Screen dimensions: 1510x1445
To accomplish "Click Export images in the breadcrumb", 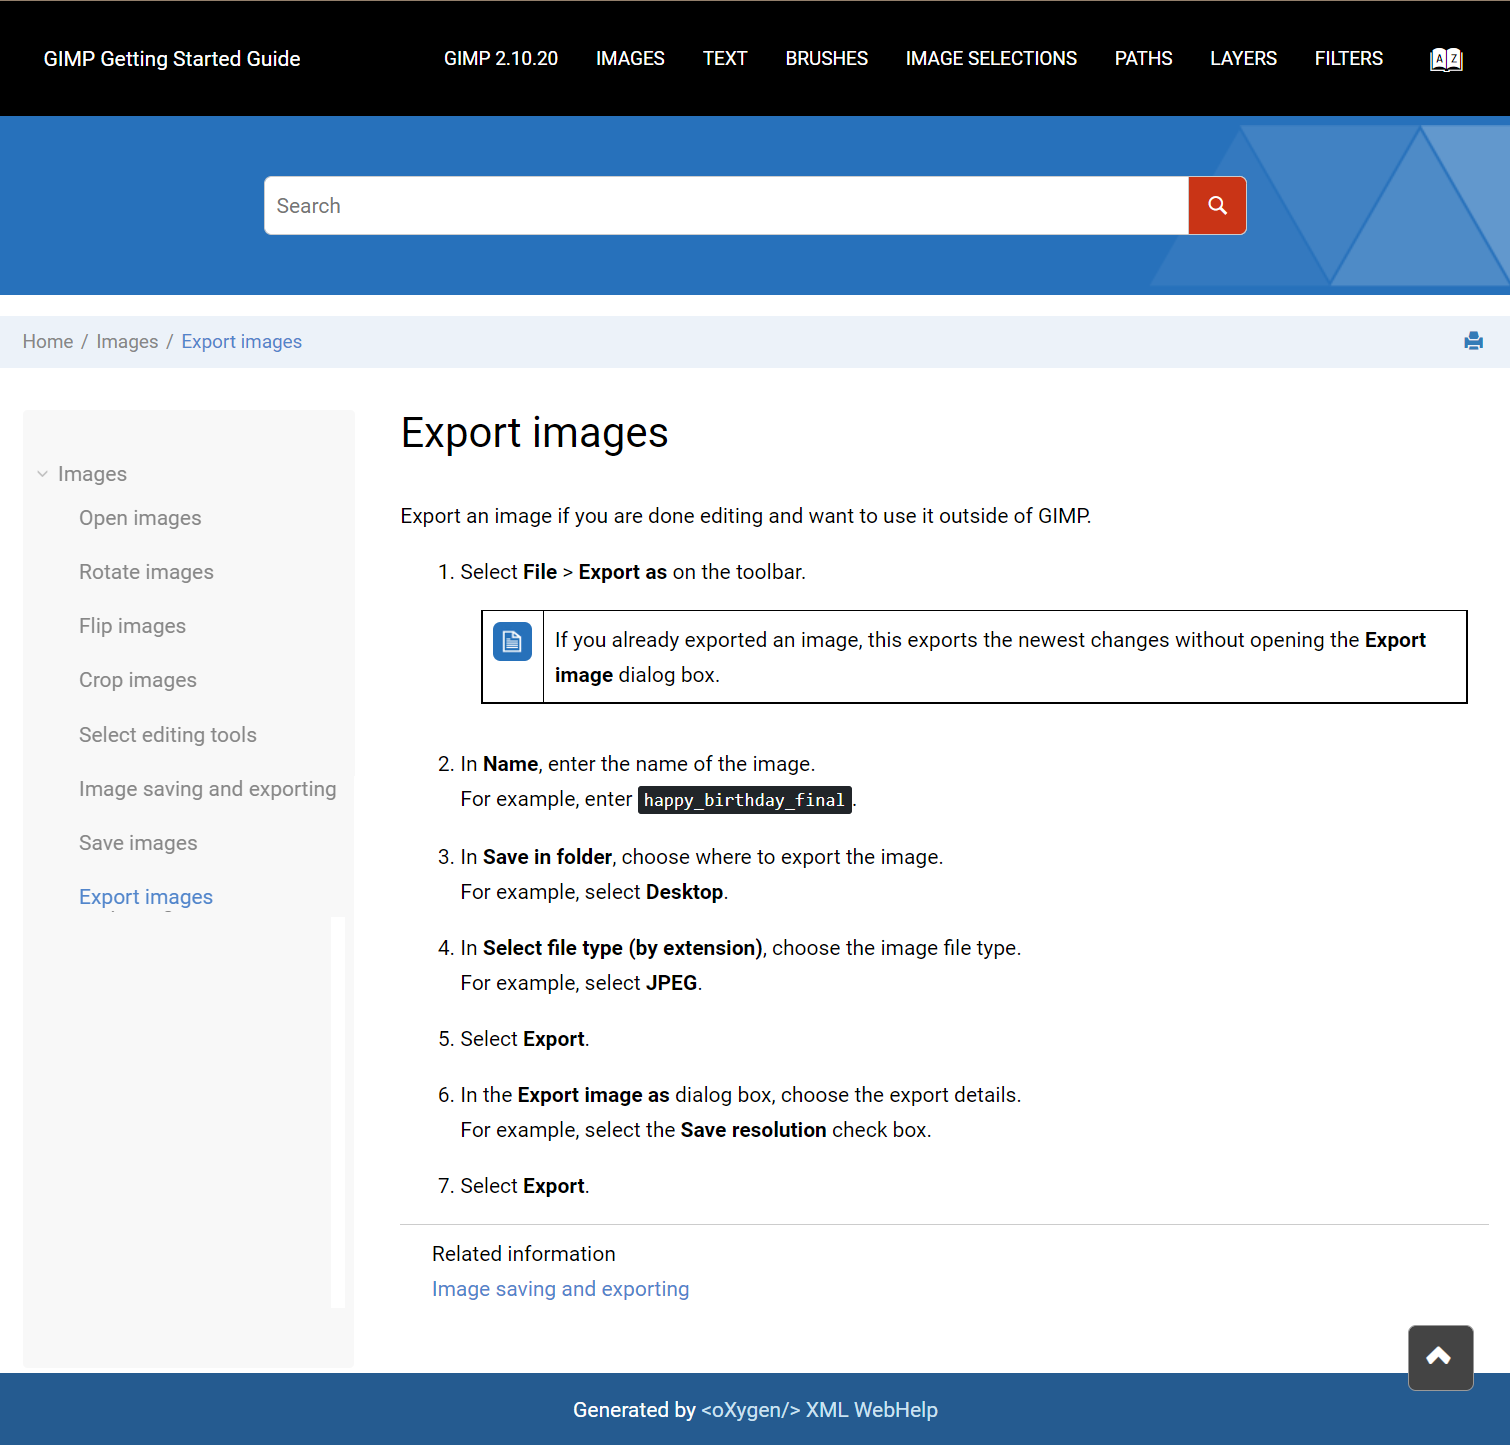I will pyautogui.click(x=241, y=342).
